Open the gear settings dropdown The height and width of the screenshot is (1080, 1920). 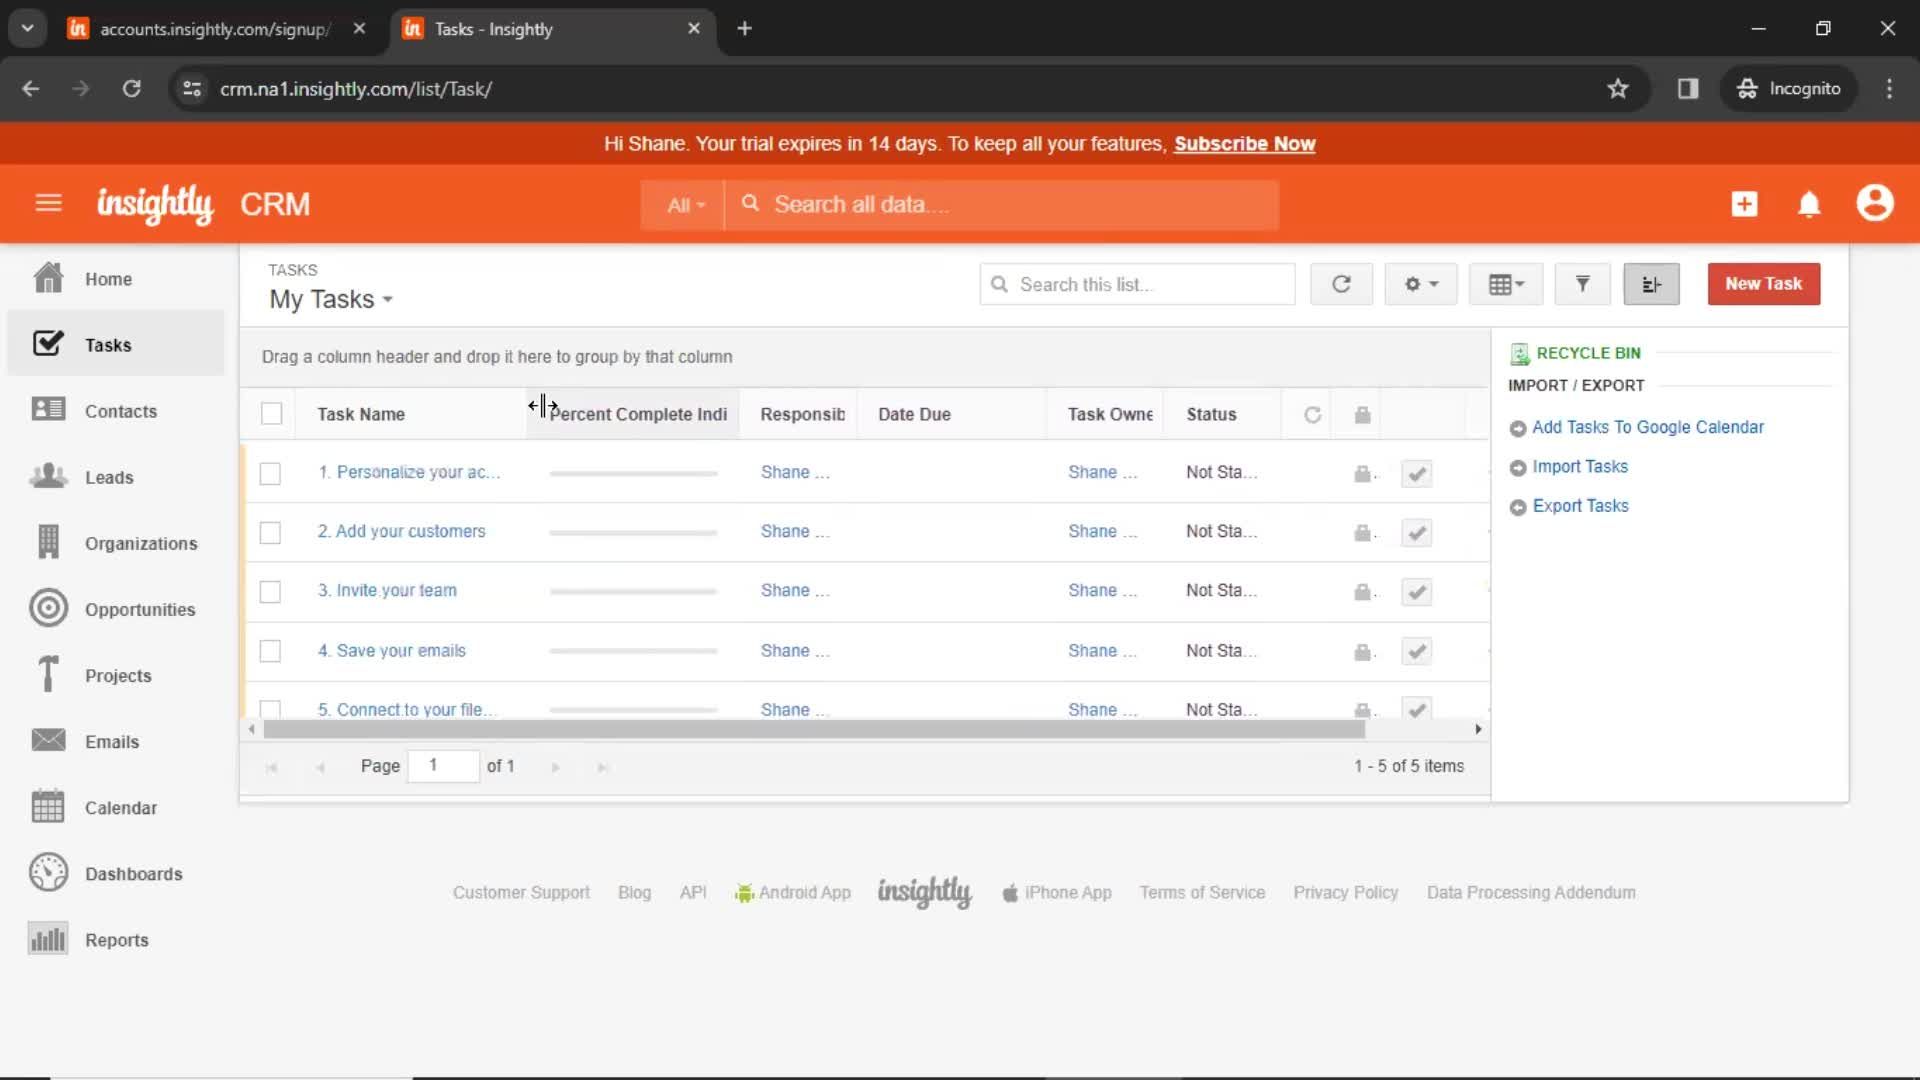pos(1420,284)
